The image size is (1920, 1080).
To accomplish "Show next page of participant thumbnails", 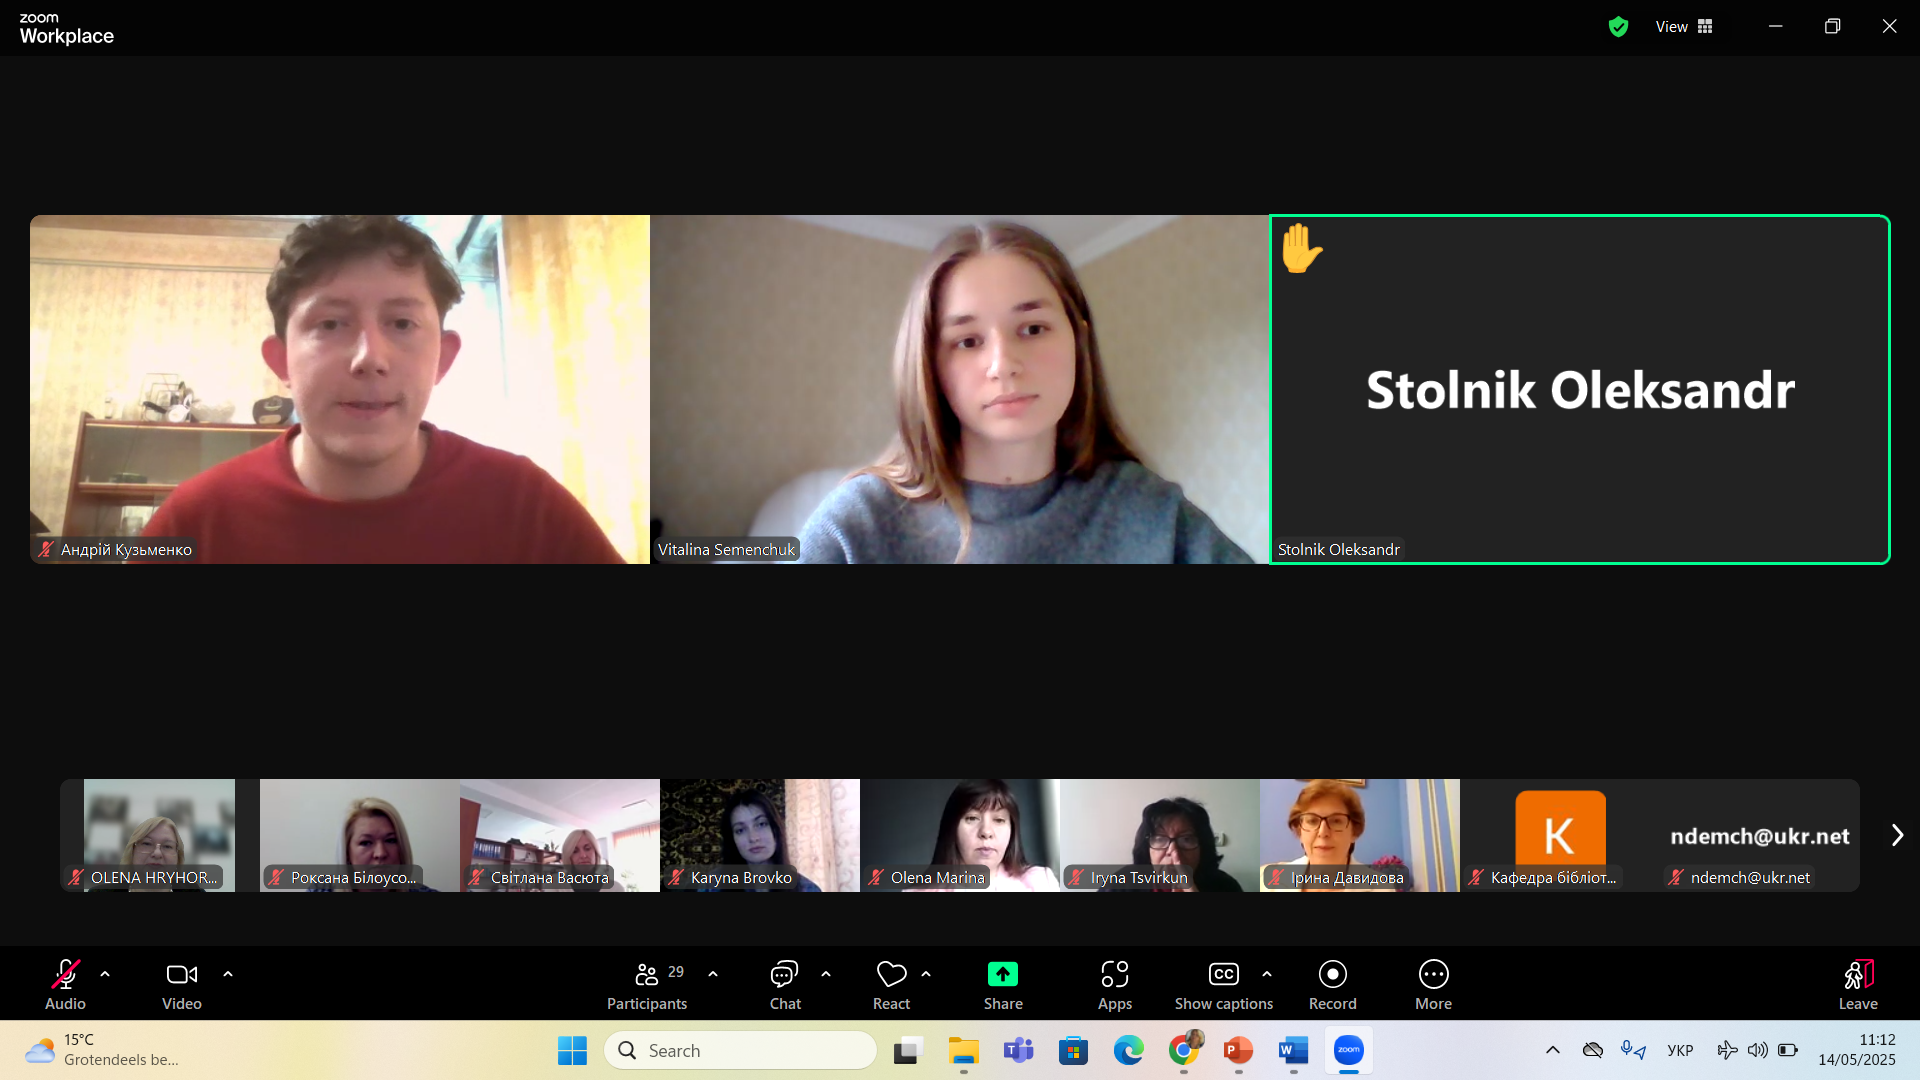I will (x=1897, y=835).
